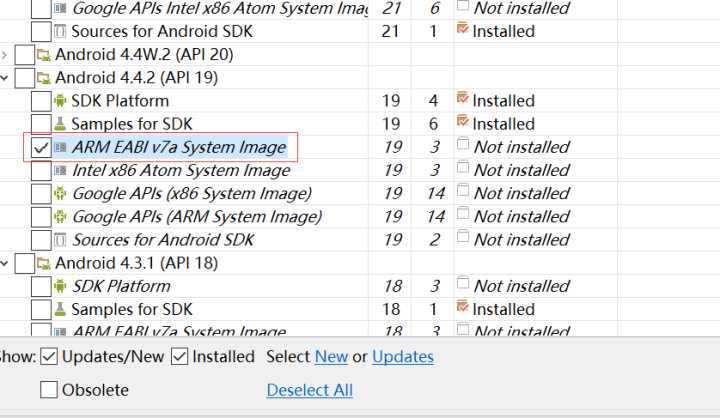Enable the Obsolete checkbox
The height and width of the screenshot is (418, 720).
click(x=49, y=389)
